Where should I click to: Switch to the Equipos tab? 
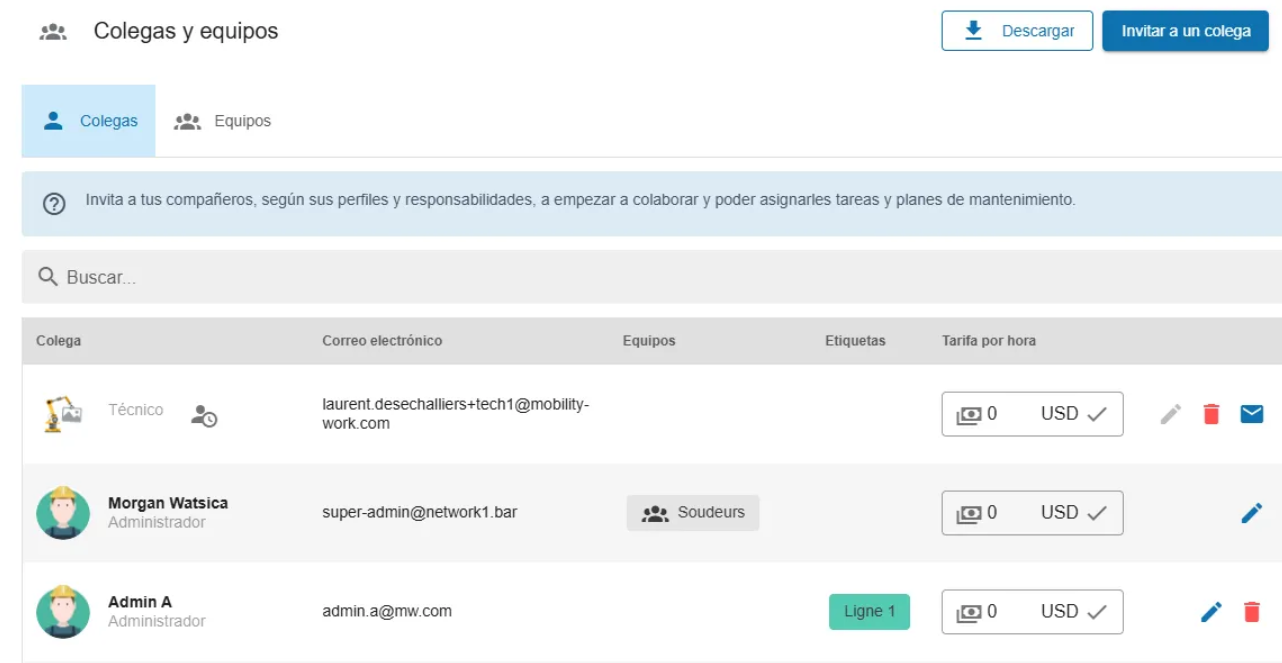pos(222,121)
